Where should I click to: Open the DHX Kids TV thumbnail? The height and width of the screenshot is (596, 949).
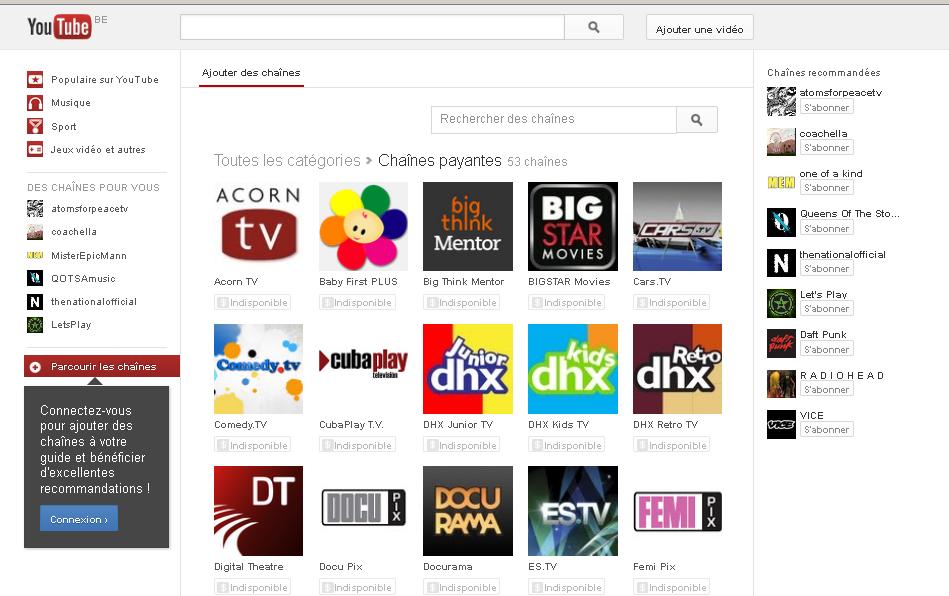[x=573, y=369]
